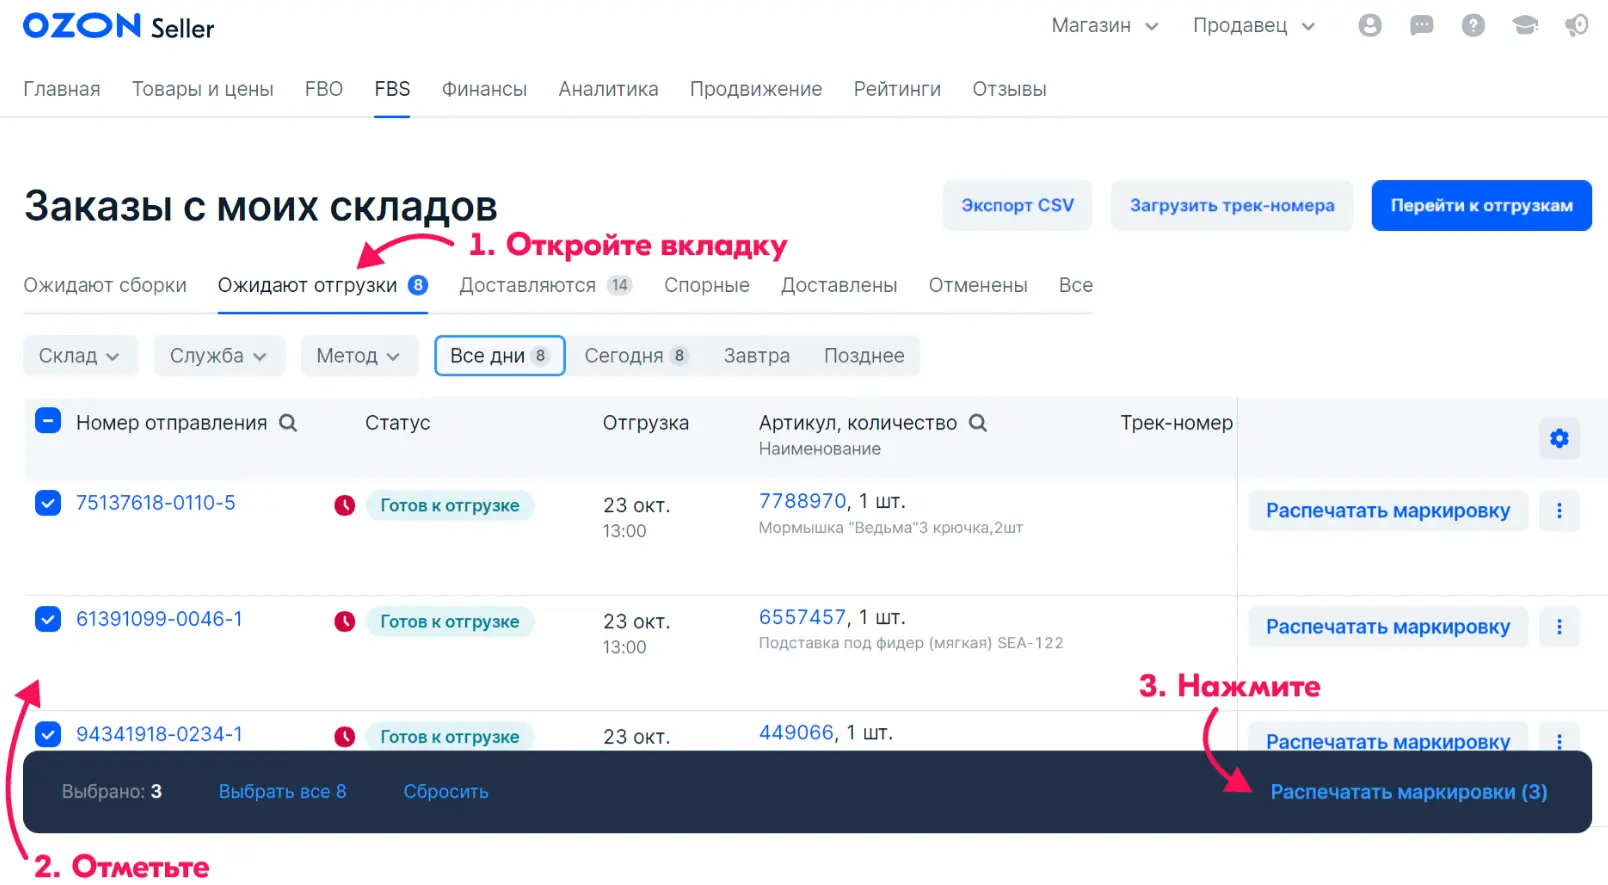Click the OZON Seller logo
Screen dimensions: 1608x885
click(x=118, y=26)
